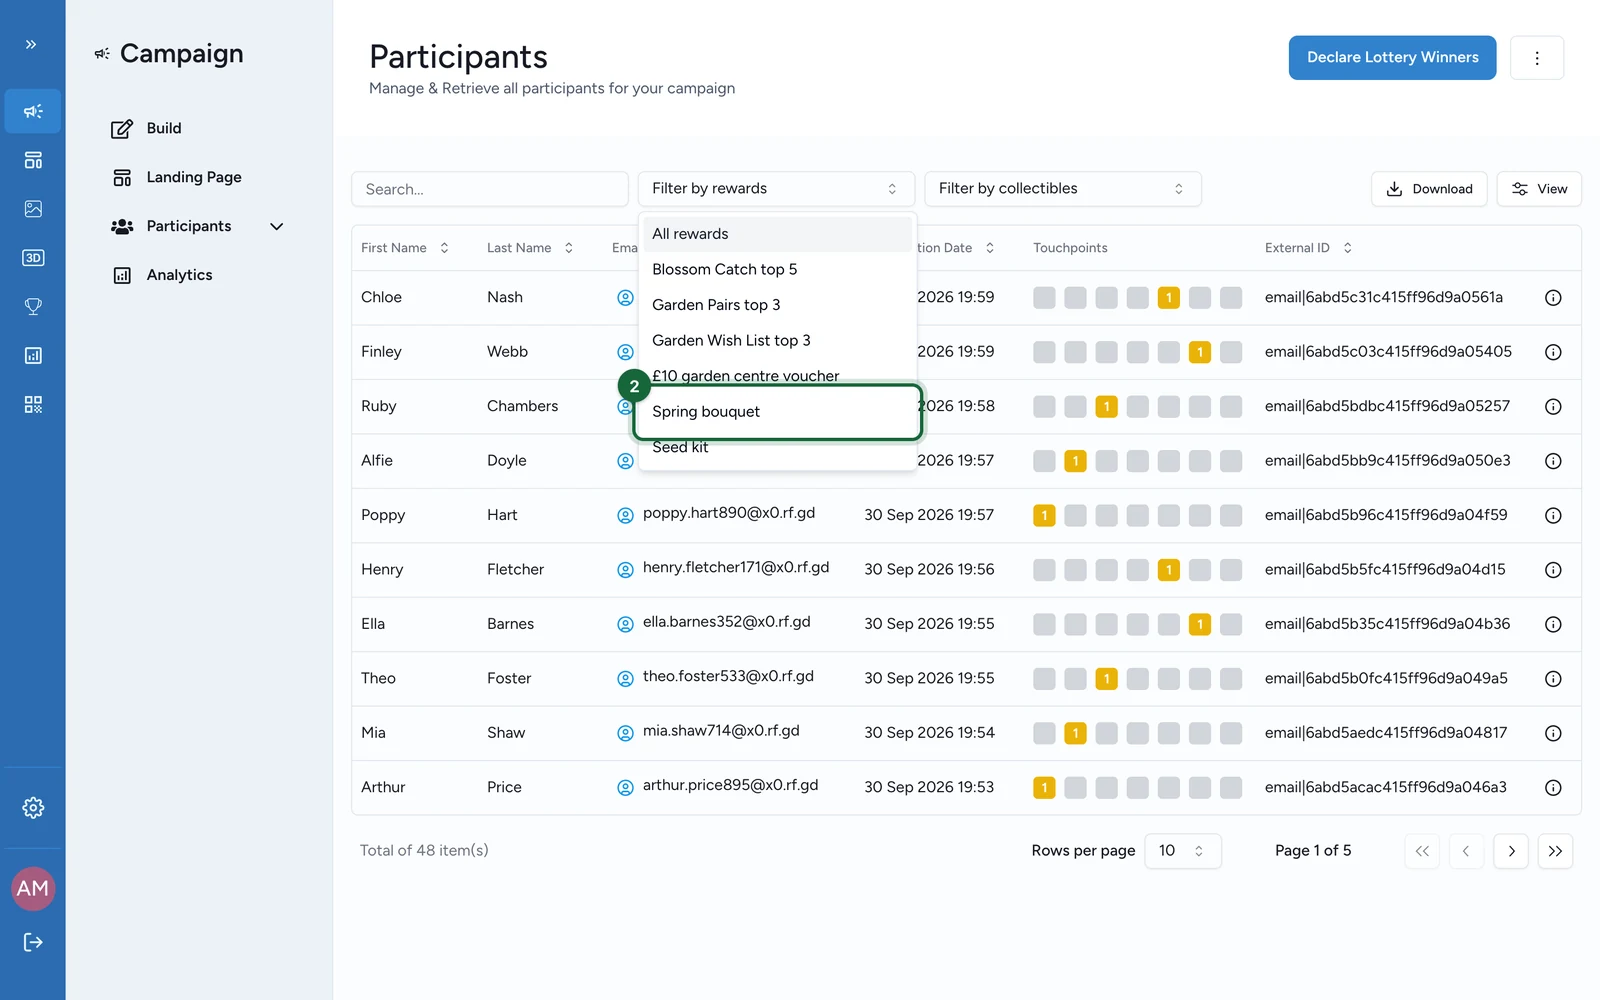The image size is (1600, 1000).
Task: Open the Filter by collectibles dropdown
Action: (1063, 189)
